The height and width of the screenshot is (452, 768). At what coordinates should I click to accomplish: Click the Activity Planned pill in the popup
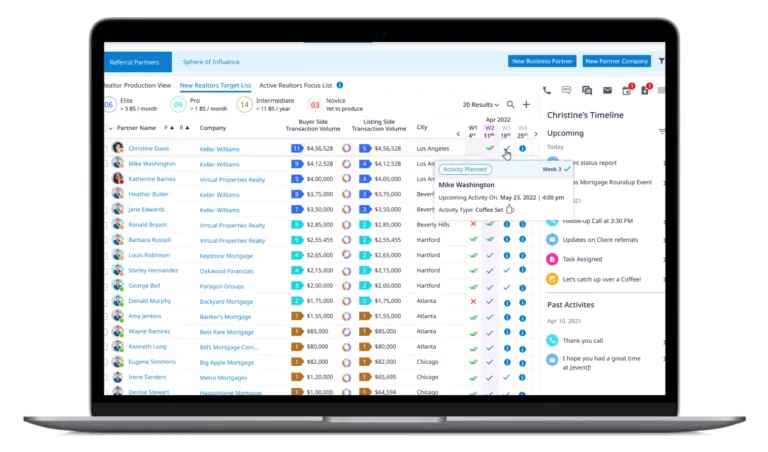point(465,169)
